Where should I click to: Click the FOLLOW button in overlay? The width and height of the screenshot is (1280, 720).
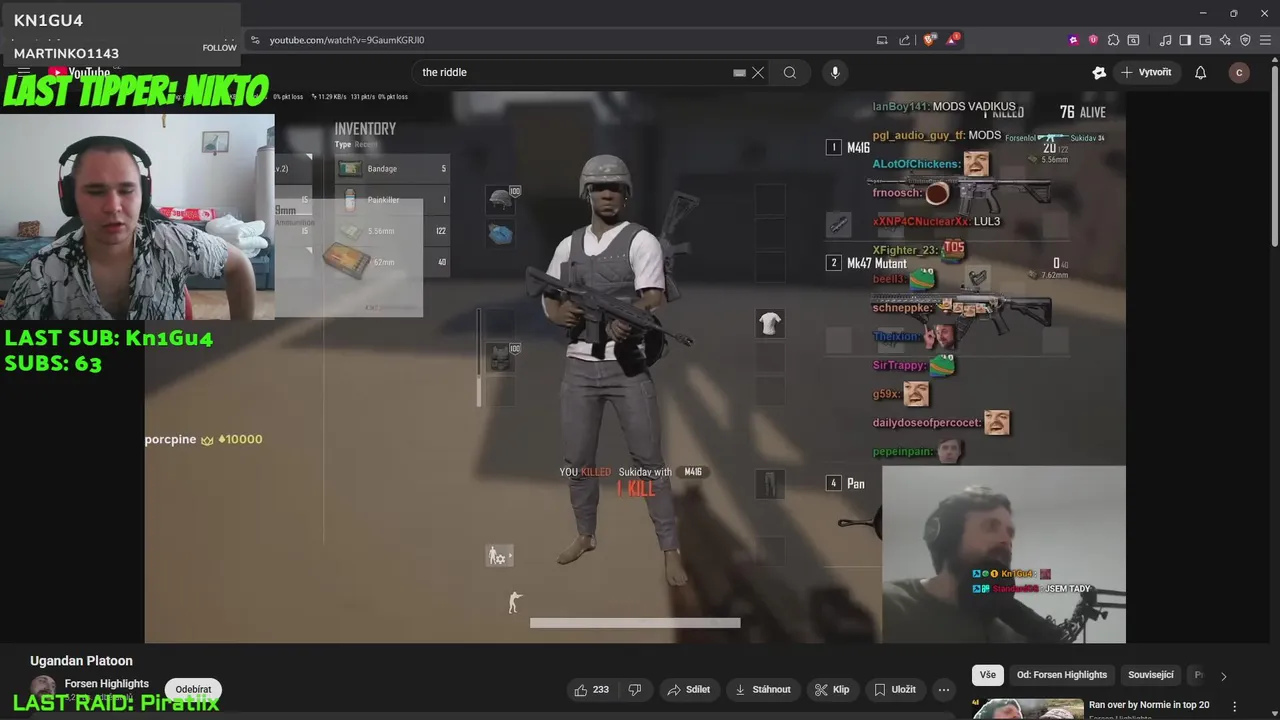[219, 48]
